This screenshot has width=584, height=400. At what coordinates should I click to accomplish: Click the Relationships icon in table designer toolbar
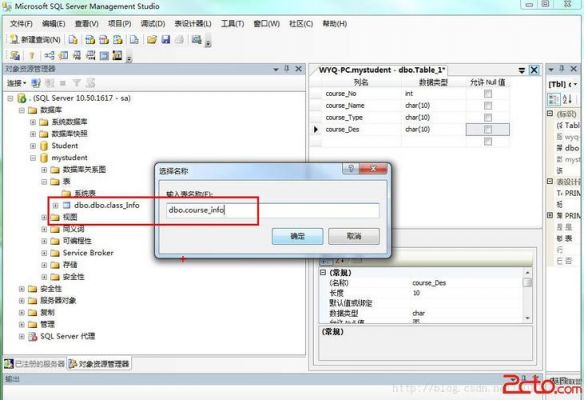tap(49, 56)
